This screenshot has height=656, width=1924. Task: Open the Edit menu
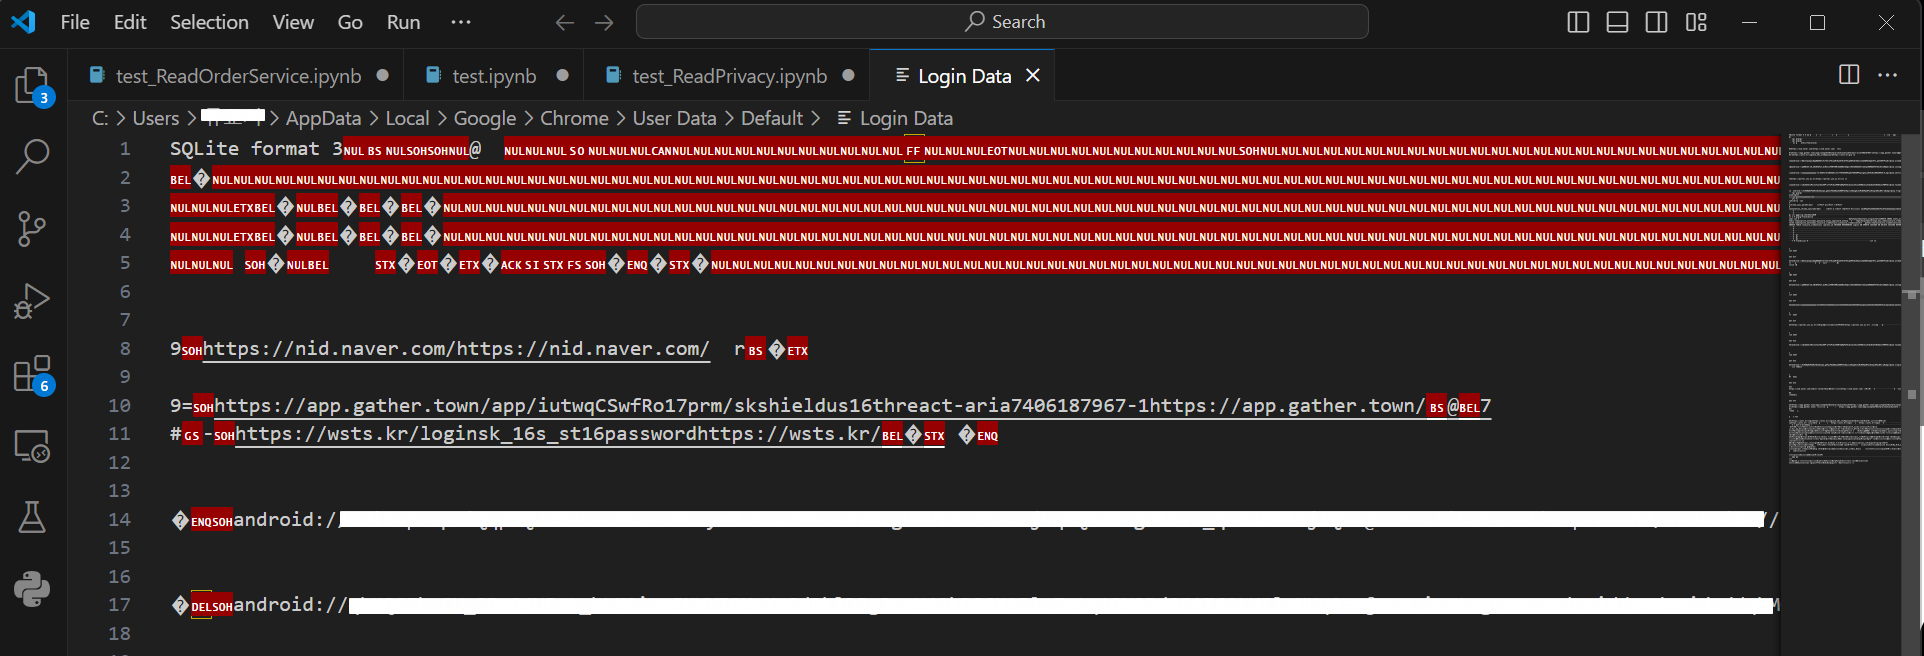130,22
